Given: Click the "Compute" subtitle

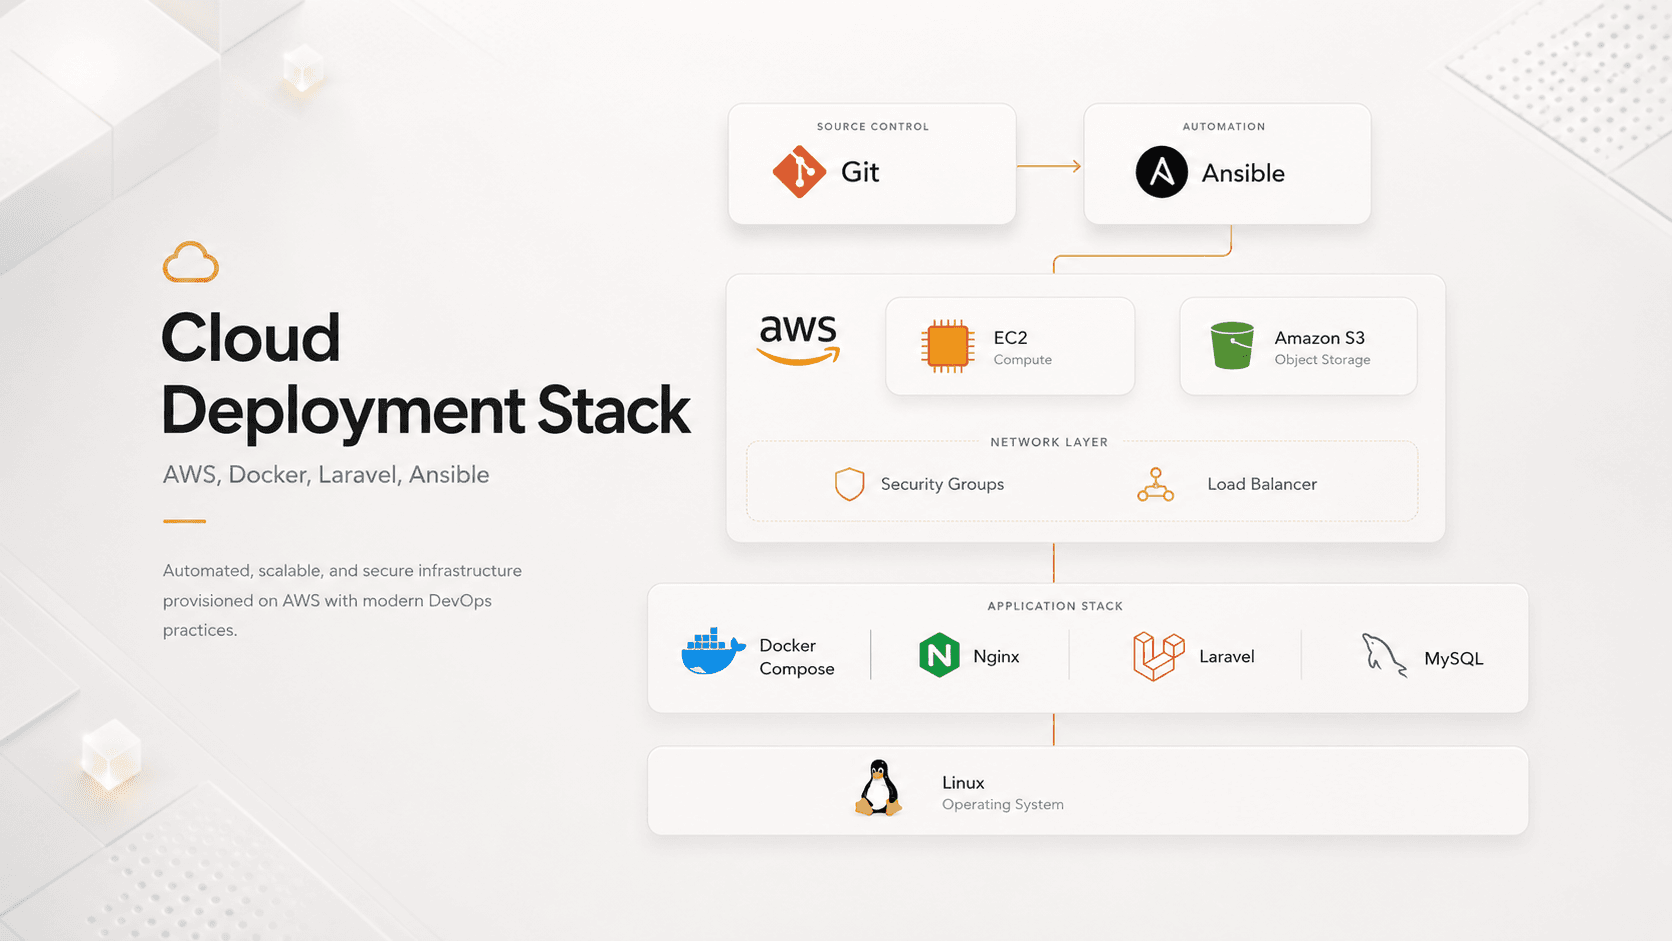Looking at the screenshot, I should point(1022,360).
